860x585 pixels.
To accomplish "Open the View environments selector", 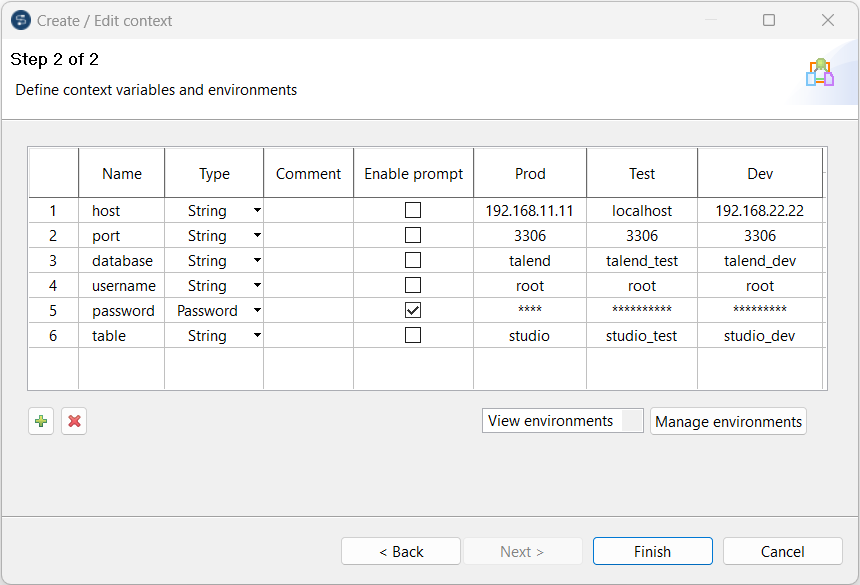I will (563, 421).
